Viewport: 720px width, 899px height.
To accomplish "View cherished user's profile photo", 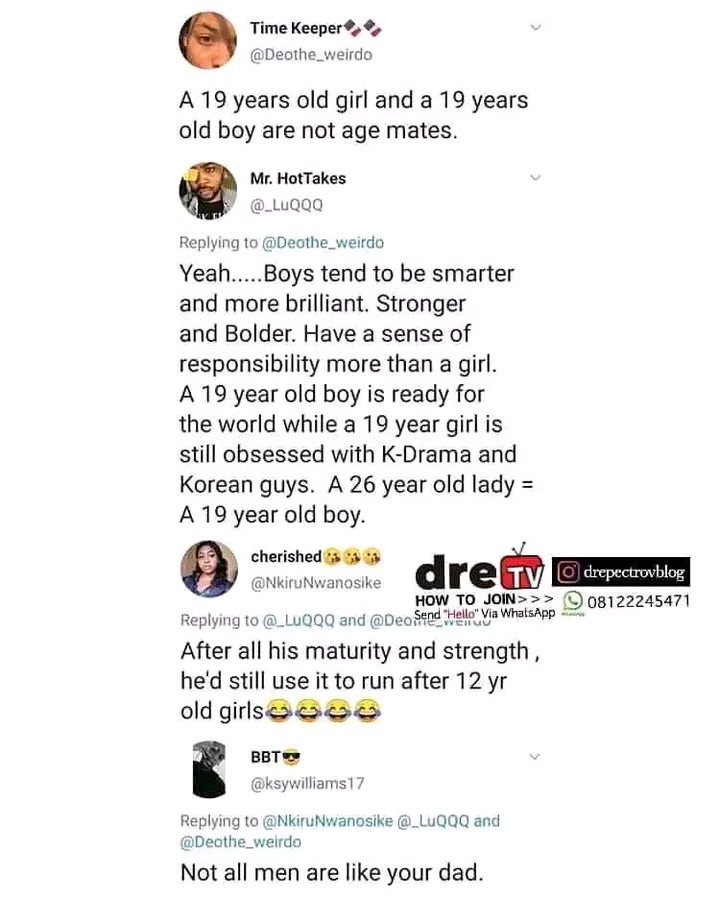I will click(x=209, y=569).
